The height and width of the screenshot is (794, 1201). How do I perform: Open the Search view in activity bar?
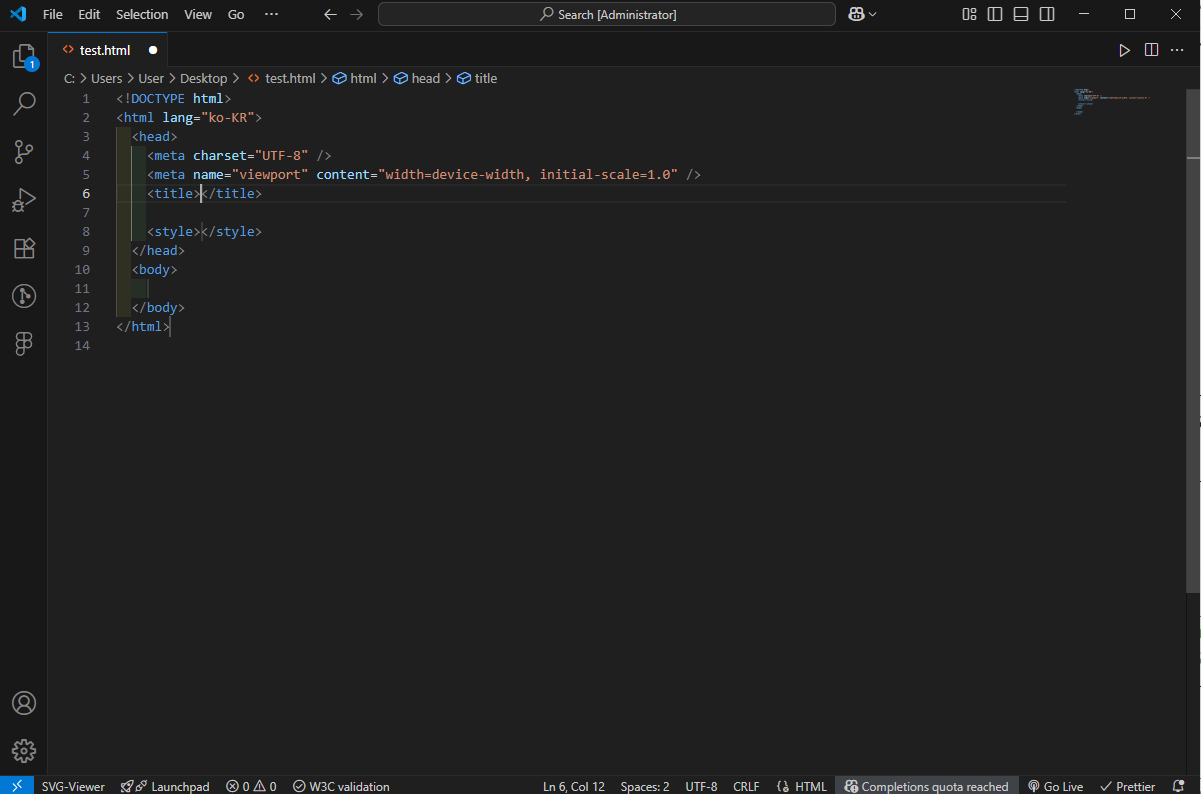coord(24,103)
